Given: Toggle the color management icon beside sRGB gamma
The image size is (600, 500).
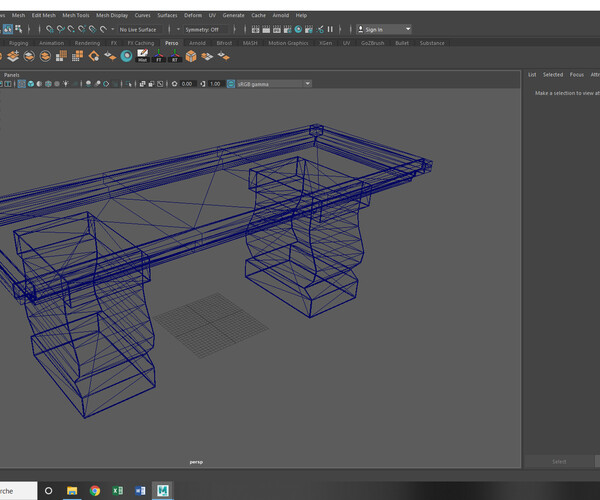Looking at the screenshot, I should click(231, 84).
